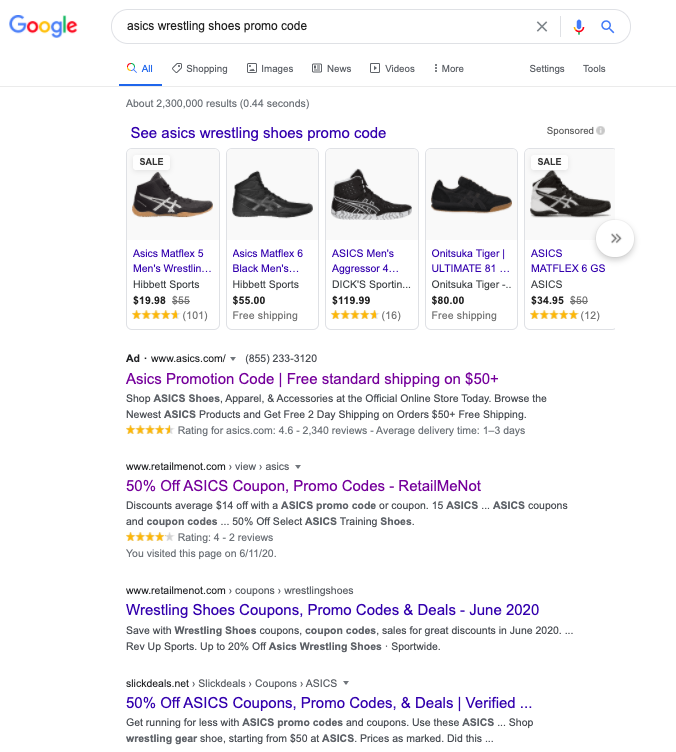This screenshot has height=752, width=676.
Task: Clear the search box text
Action: 542,27
